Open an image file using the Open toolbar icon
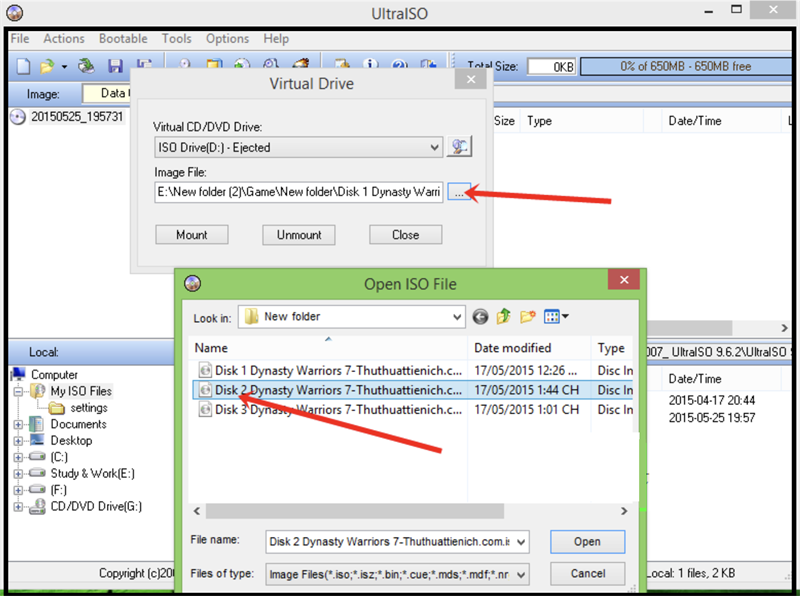The image size is (800, 596). pyautogui.click(x=47, y=64)
